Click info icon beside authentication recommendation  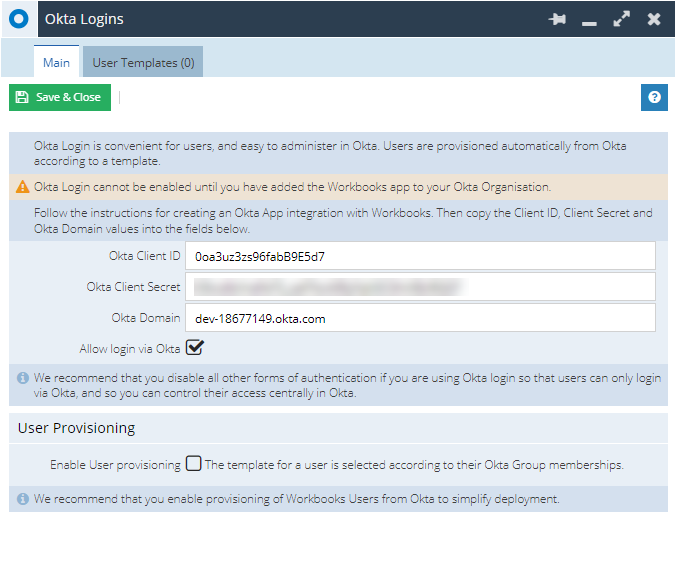pos(23,378)
